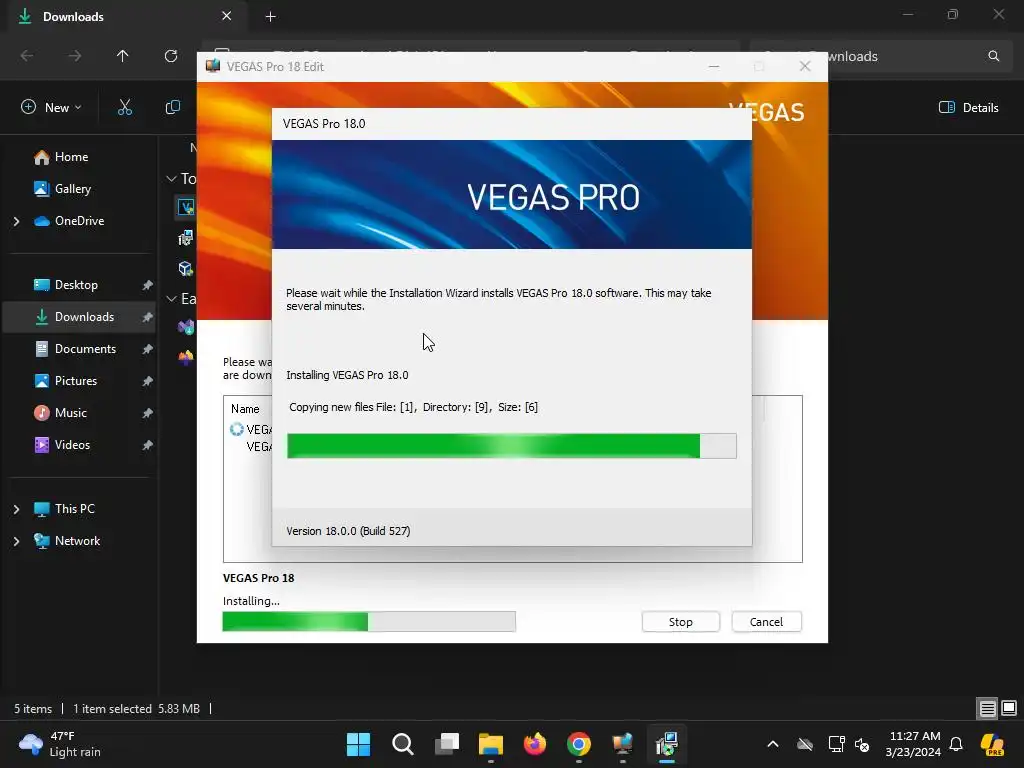
Task: Click the search magnifier in Explorer search box
Action: [993, 56]
